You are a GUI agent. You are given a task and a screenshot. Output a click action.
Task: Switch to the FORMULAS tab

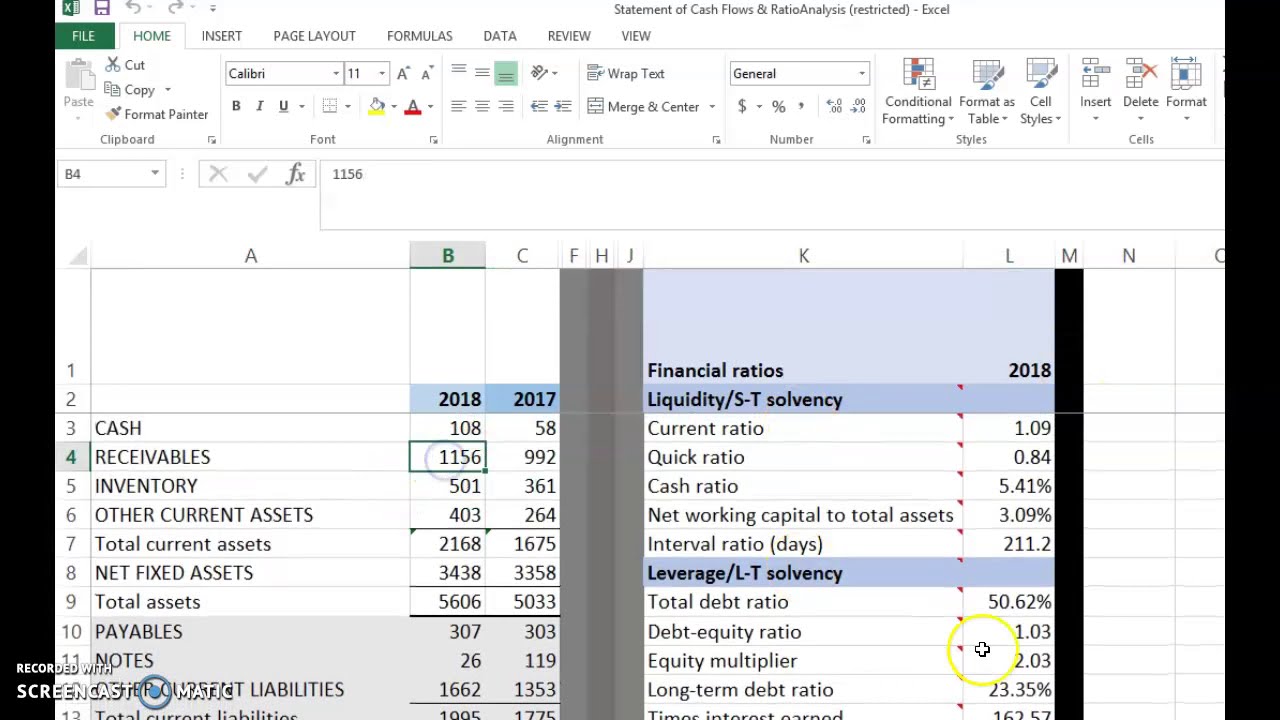pyautogui.click(x=419, y=36)
